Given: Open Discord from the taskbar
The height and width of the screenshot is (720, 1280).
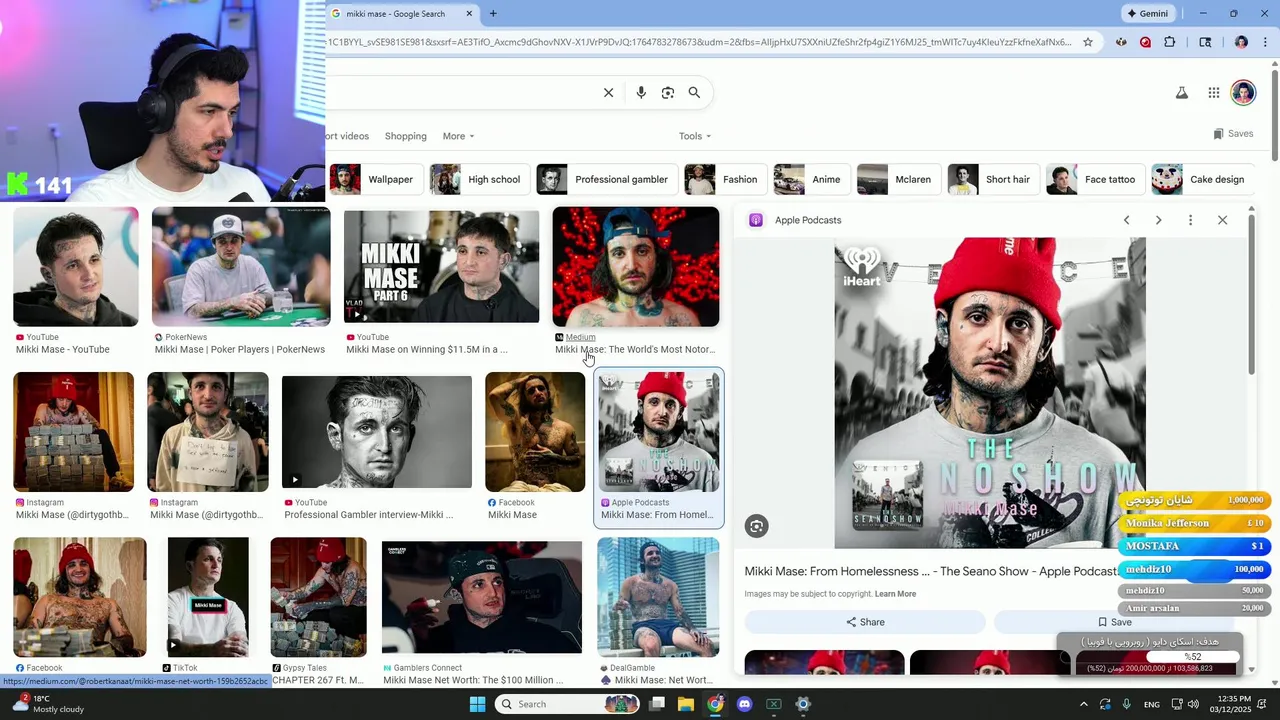Looking at the screenshot, I should click(744, 704).
